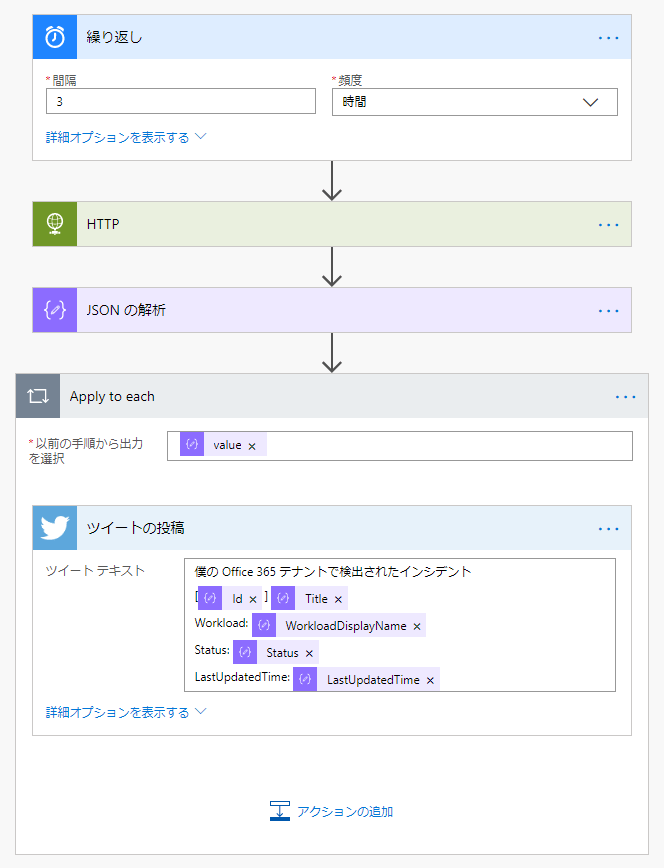
Task: Click the output selection input field
Action: pyautogui.click(x=400, y=446)
